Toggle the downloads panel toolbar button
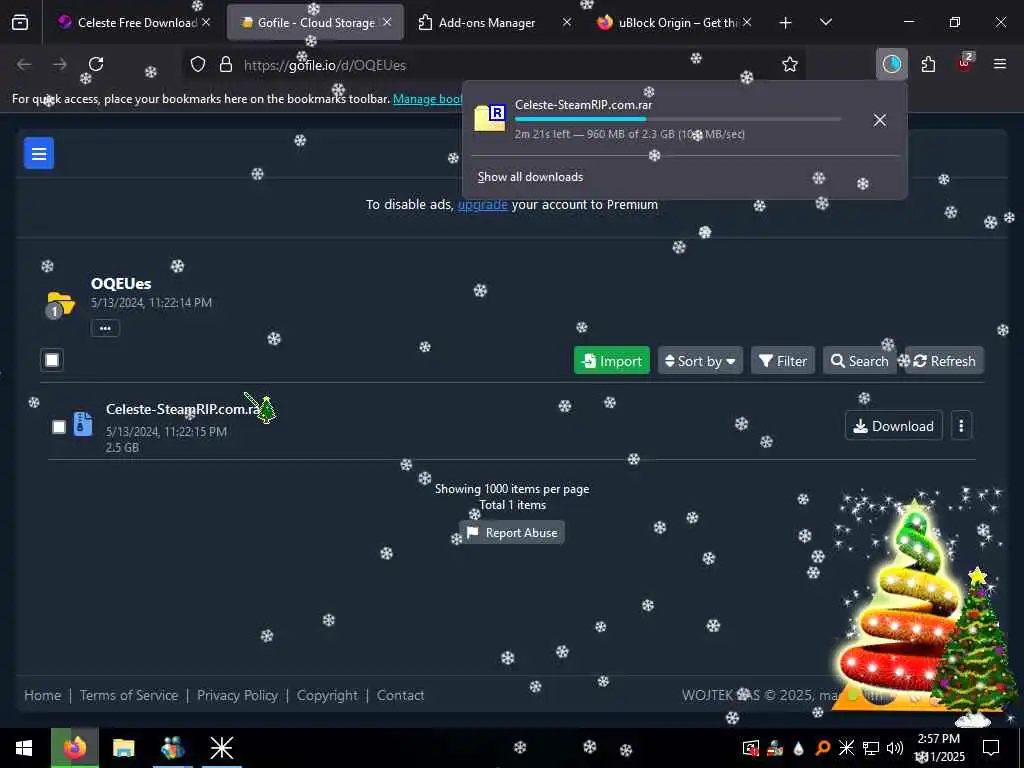This screenshot has height=768, width=1024. coord(891,64)
